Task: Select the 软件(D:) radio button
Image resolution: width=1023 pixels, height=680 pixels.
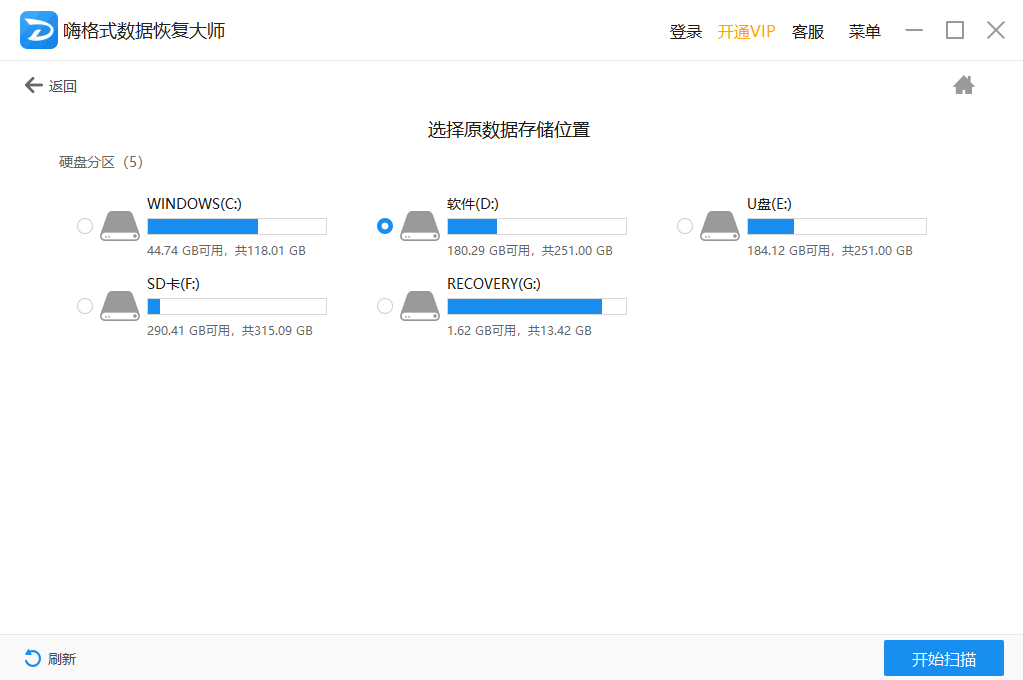Action: [x=385, y=226]
